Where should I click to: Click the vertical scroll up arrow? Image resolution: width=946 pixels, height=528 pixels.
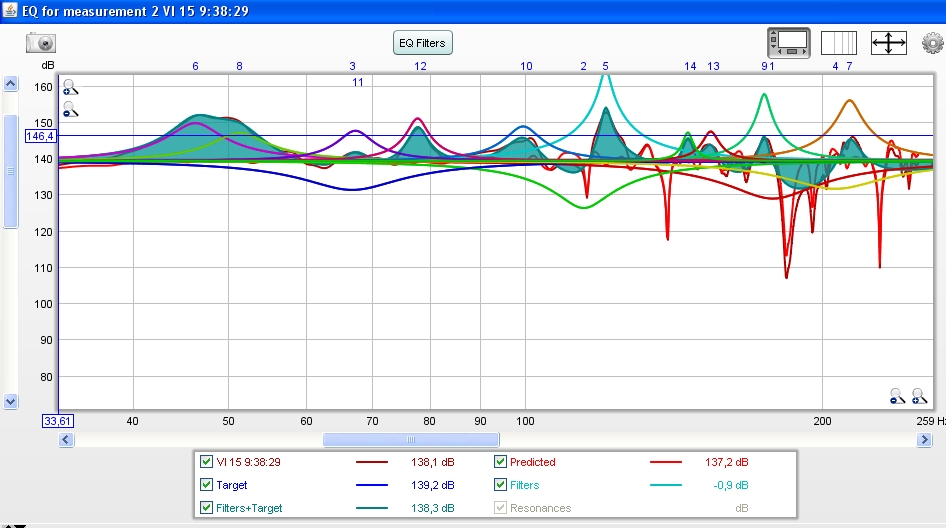(10, 83)
